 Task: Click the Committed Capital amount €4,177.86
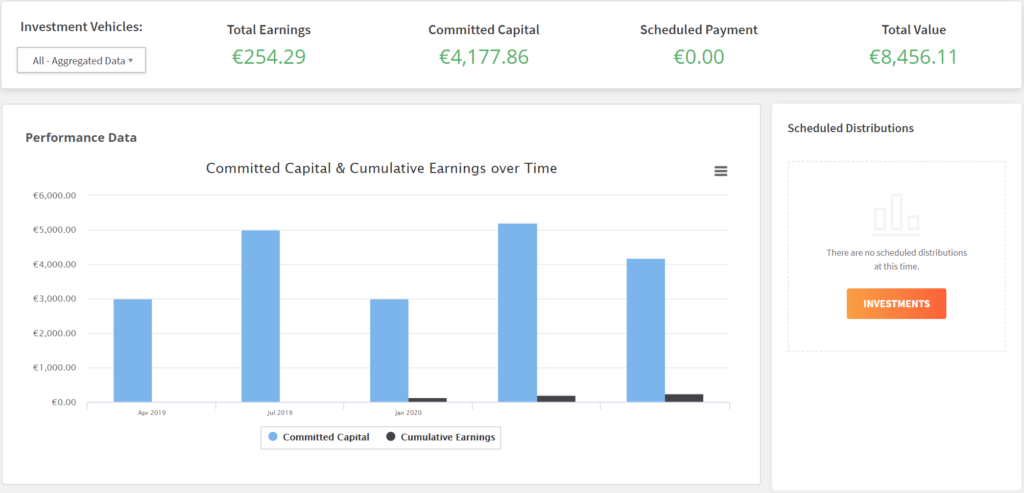(x=484, y=57)
